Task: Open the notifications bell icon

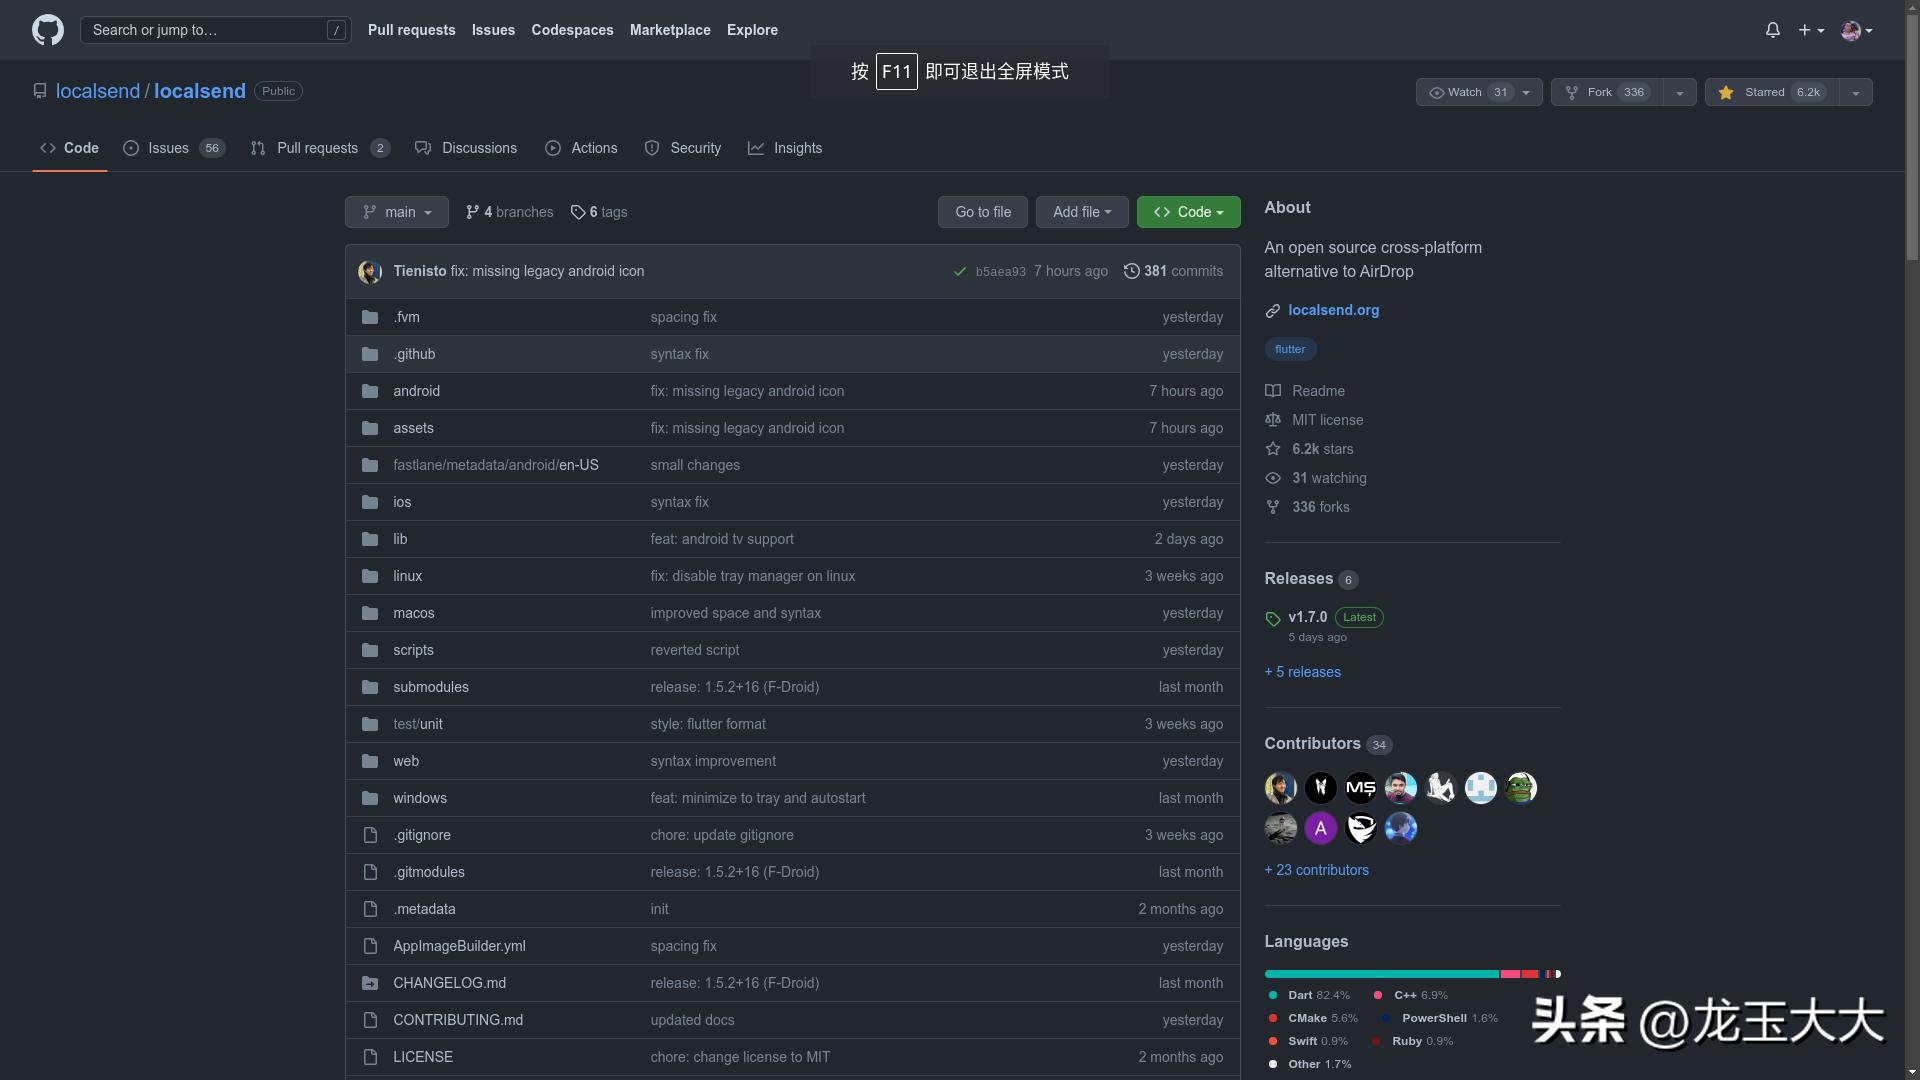Action: tap(1772, 30)
